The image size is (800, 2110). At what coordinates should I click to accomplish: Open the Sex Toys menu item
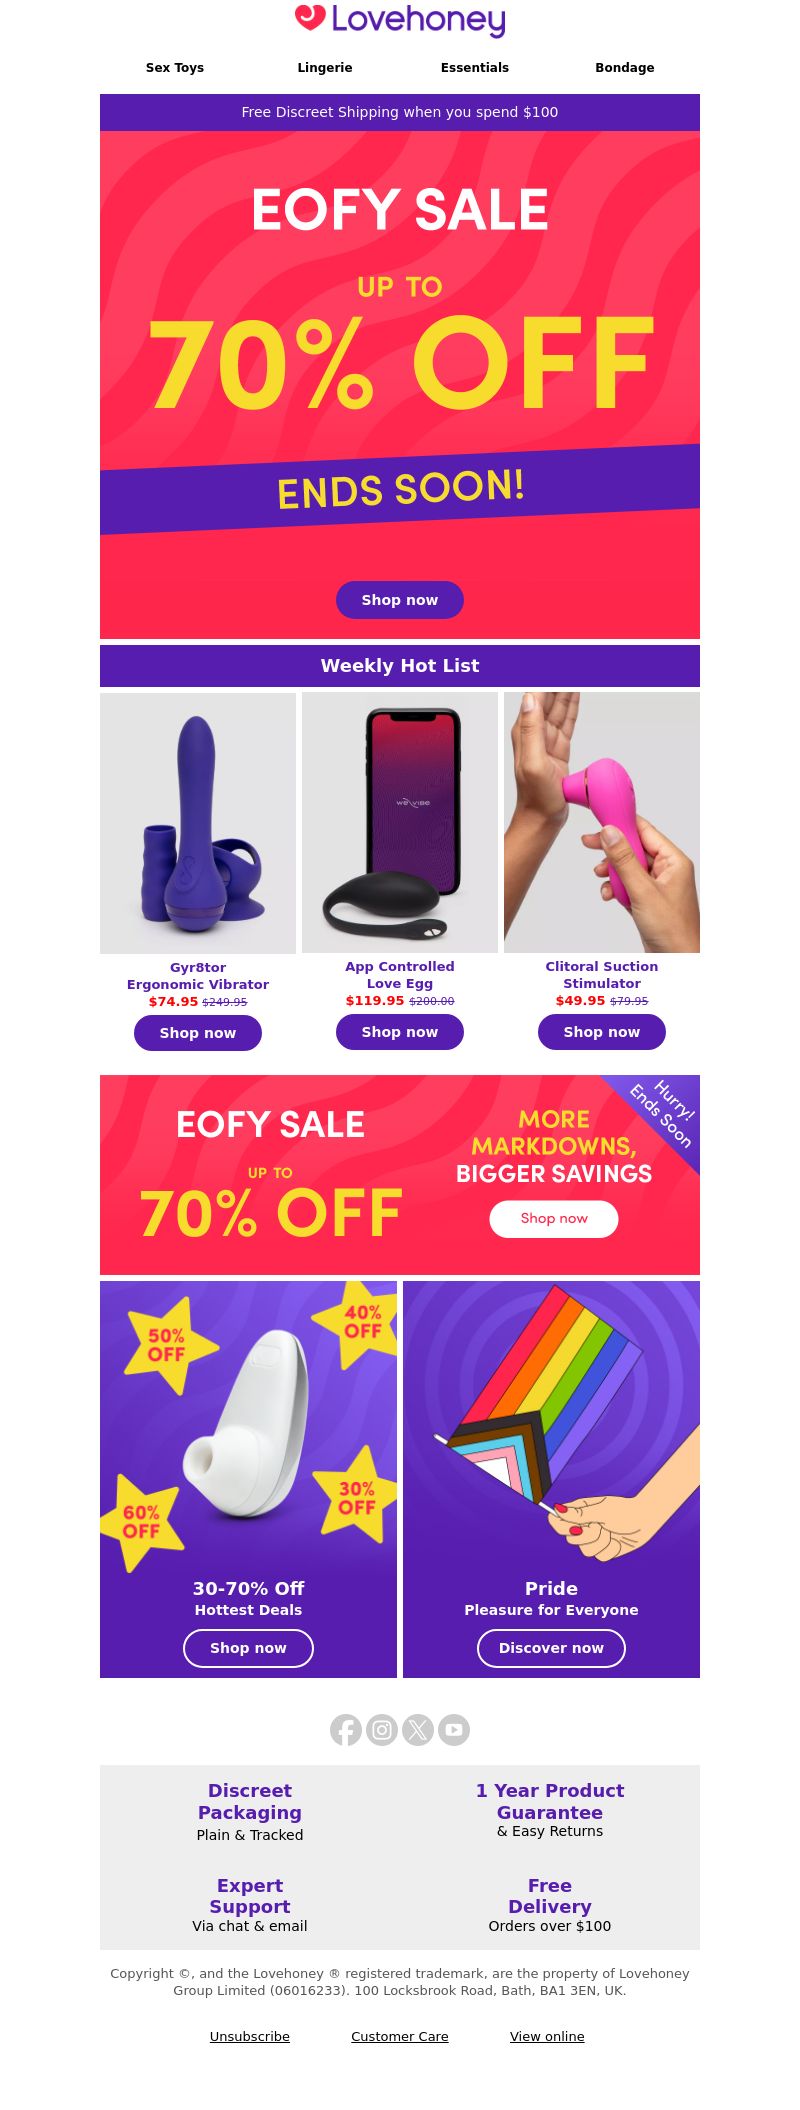175,68
